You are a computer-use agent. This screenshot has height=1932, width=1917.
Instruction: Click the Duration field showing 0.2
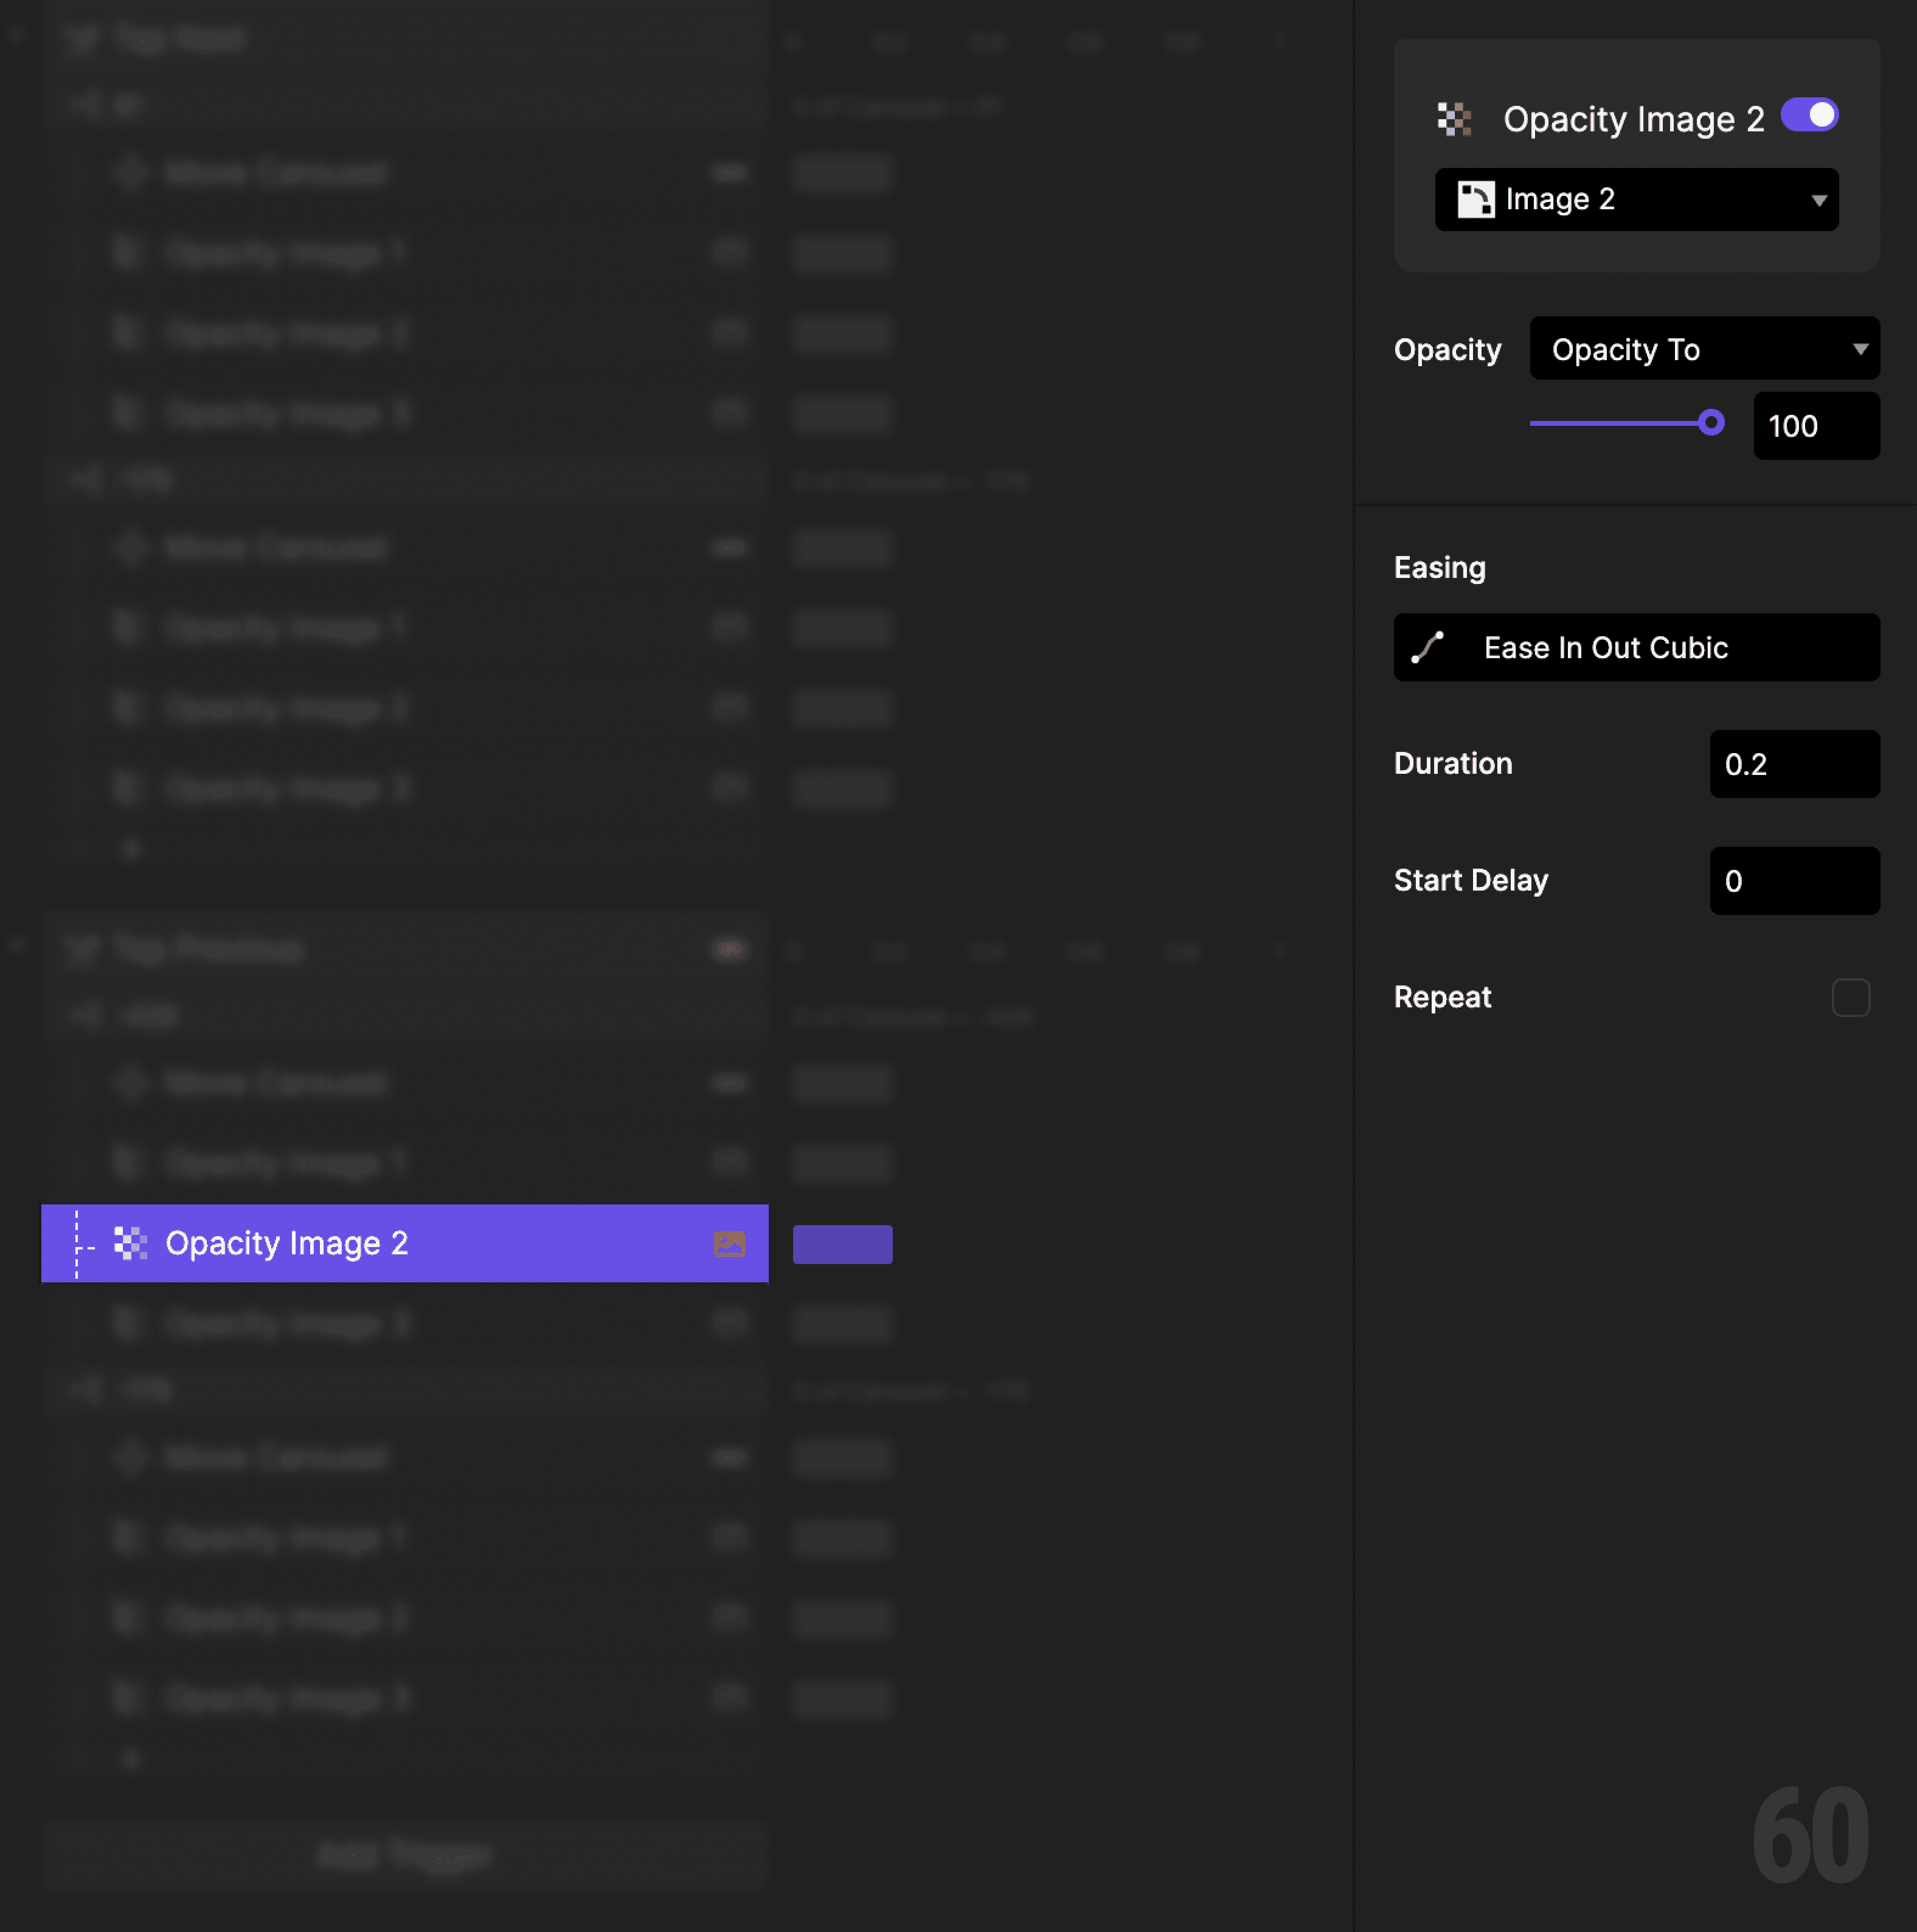coord(1794,764)
